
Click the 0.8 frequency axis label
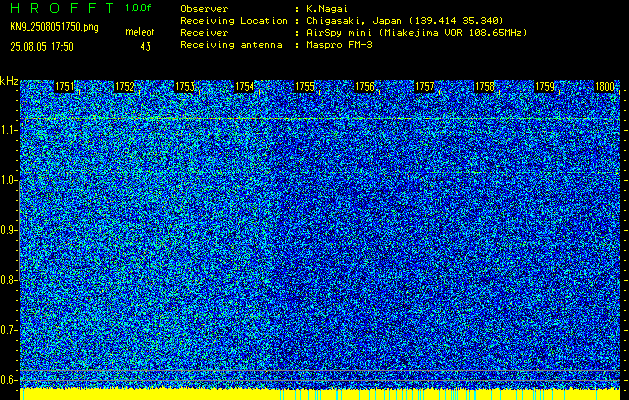pyautogui.click(x=8, y=280)
